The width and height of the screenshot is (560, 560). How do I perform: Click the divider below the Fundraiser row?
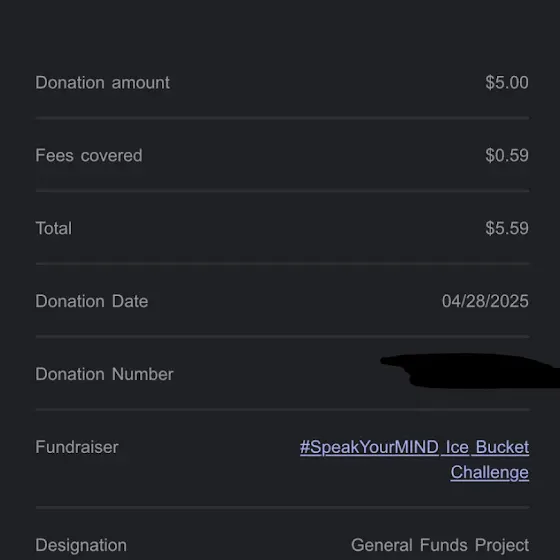(282, 507)
